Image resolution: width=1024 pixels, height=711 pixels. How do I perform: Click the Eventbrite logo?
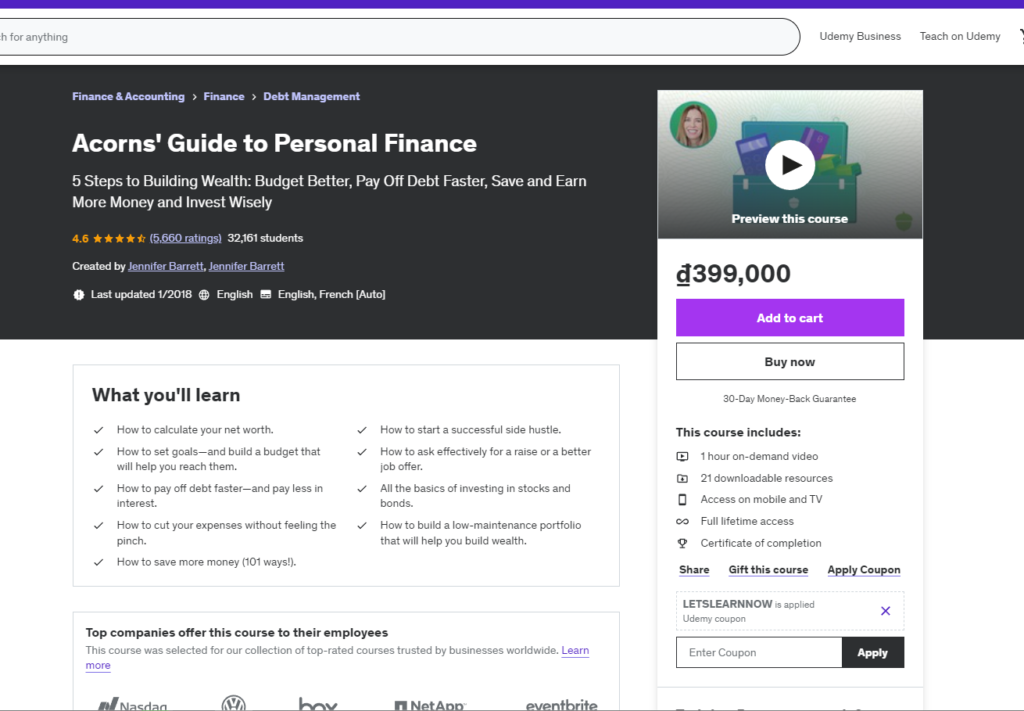coord(561,704)
